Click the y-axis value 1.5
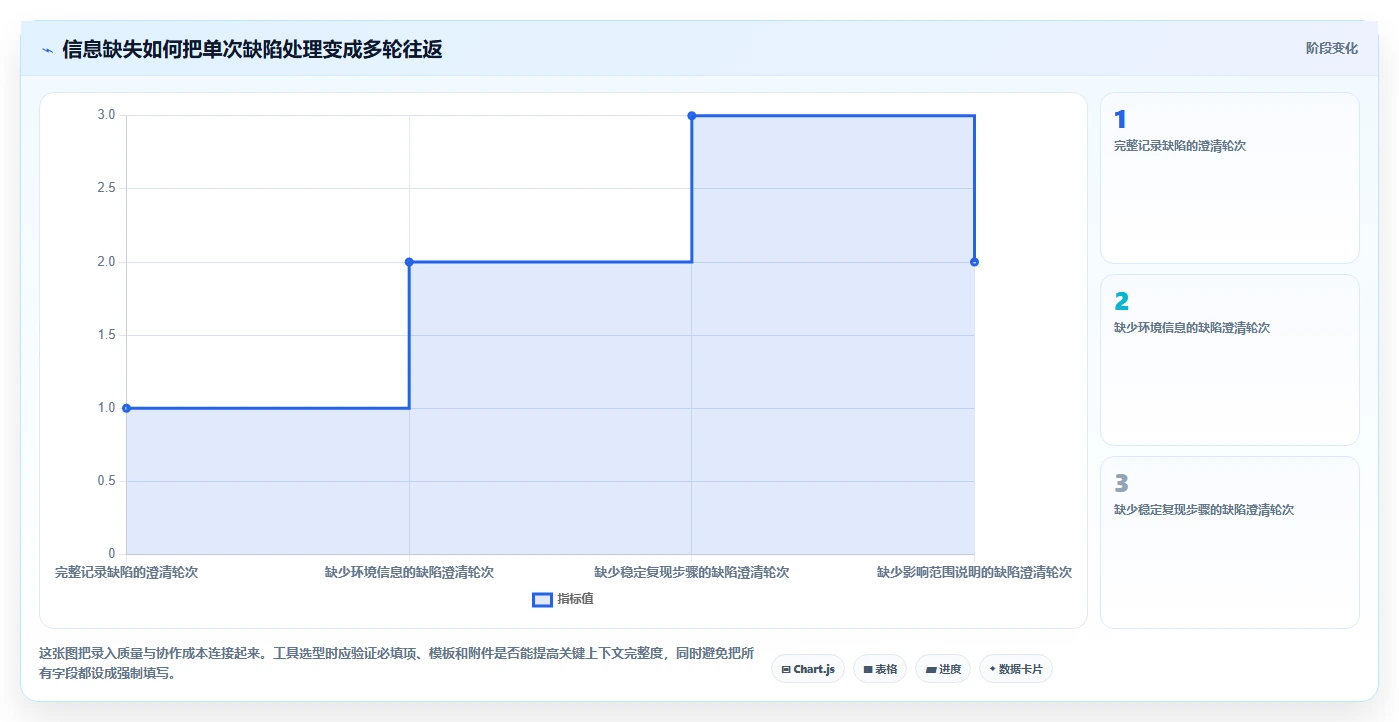 click(x=106, y=335)
